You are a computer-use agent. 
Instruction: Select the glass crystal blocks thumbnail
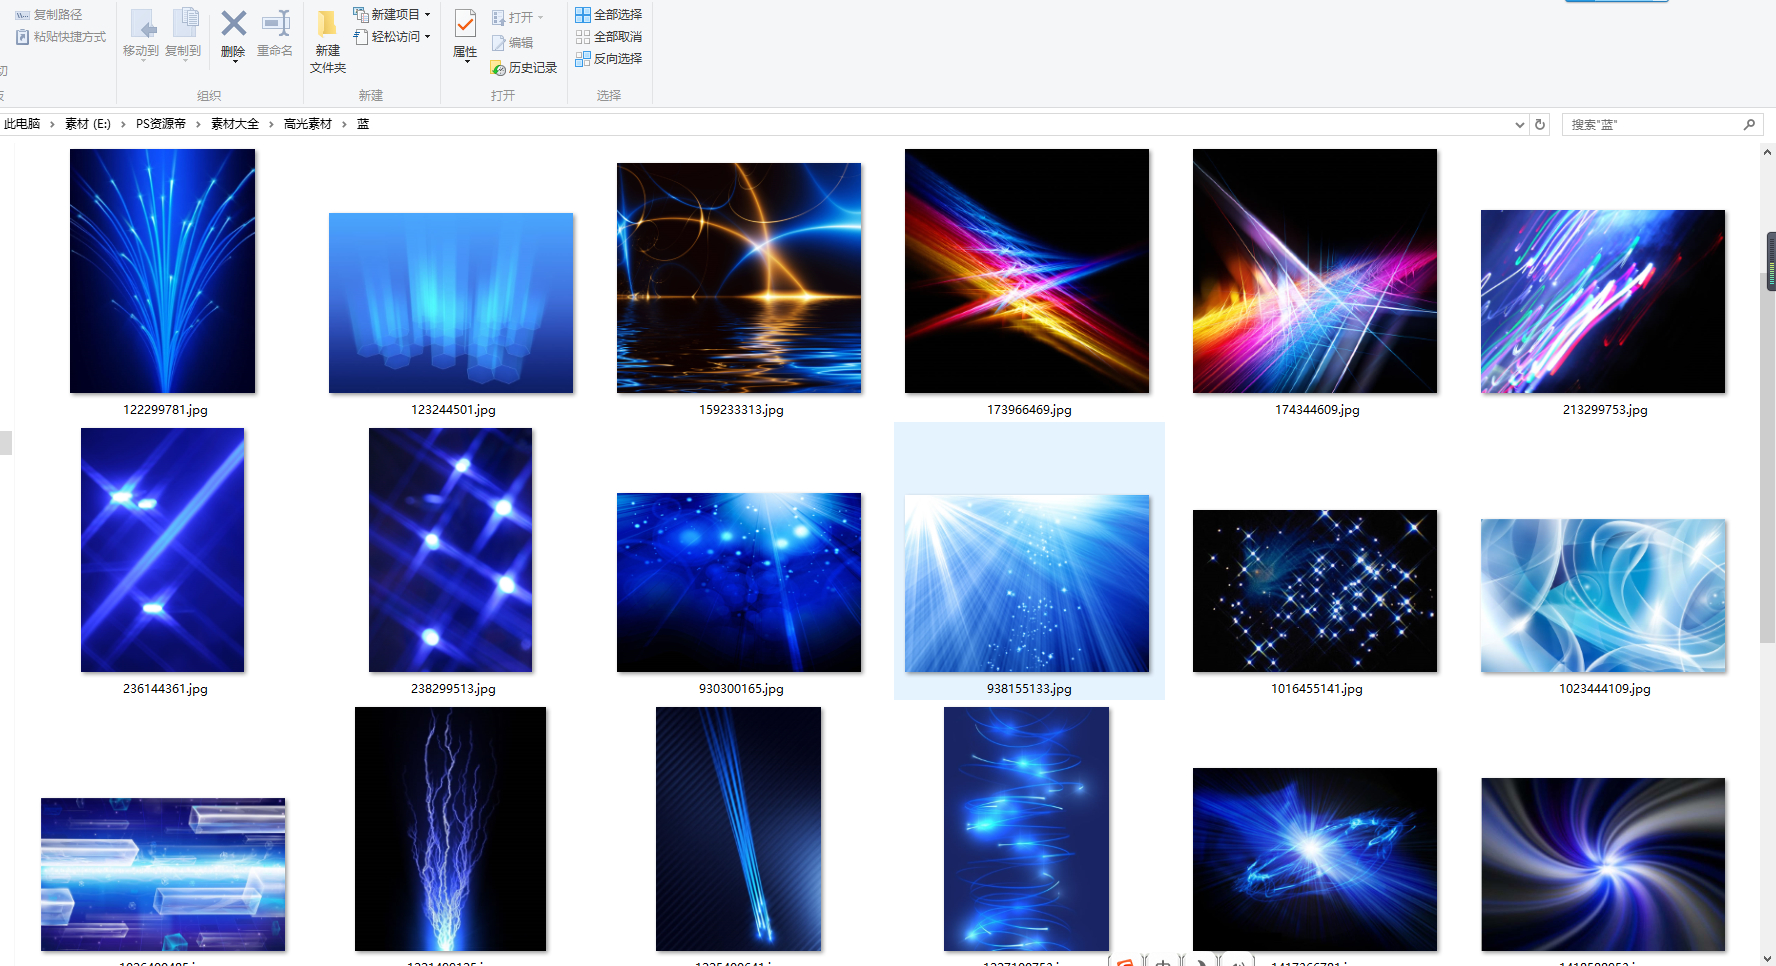163,874
